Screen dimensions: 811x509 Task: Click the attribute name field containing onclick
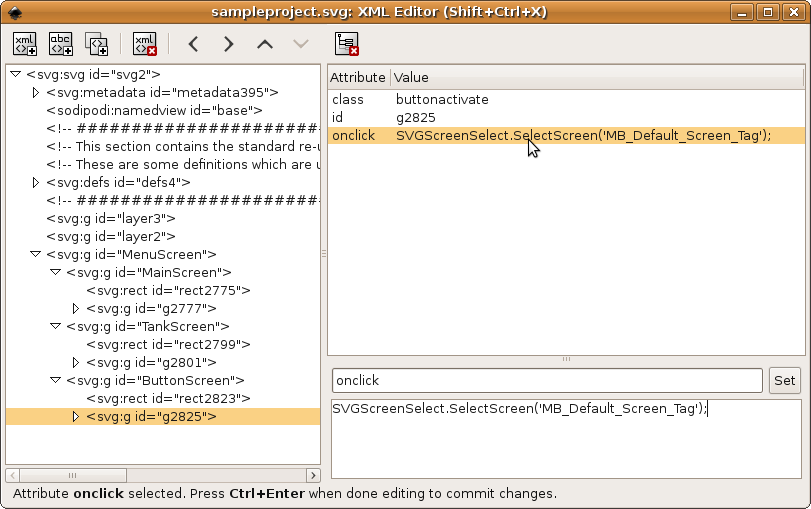pos(546,381)
